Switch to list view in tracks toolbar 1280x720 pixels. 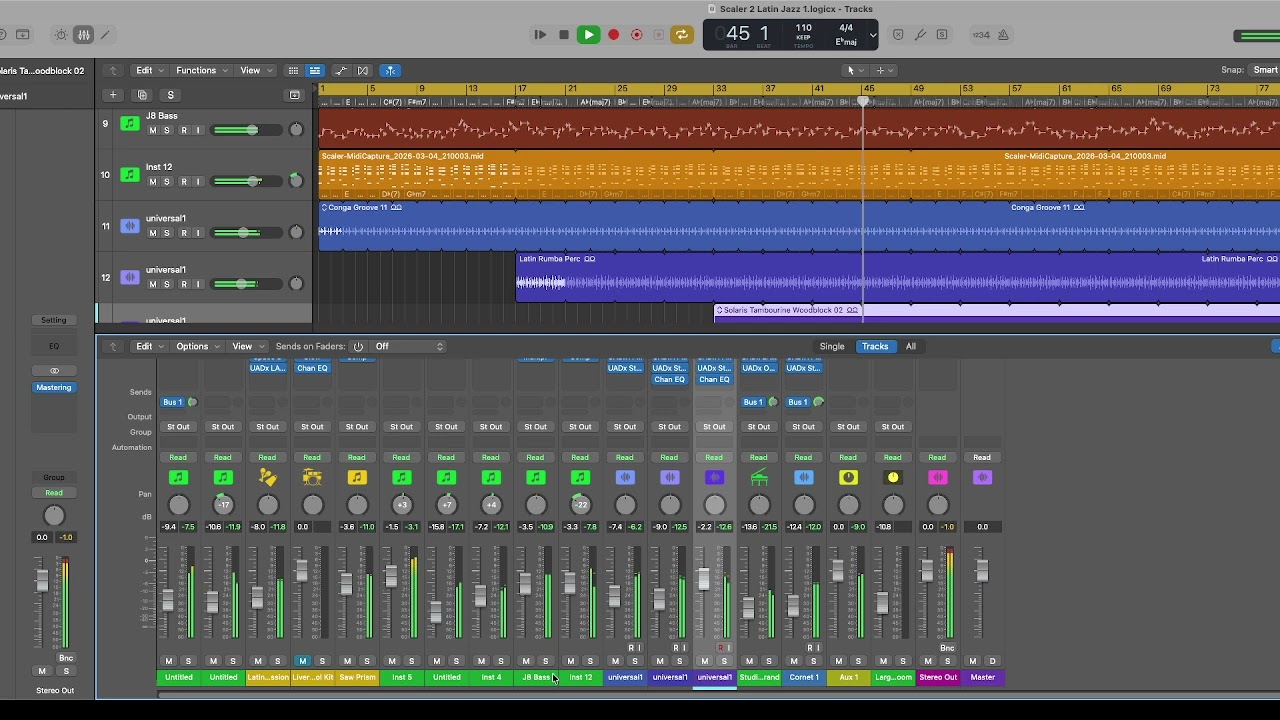[314, 71]
